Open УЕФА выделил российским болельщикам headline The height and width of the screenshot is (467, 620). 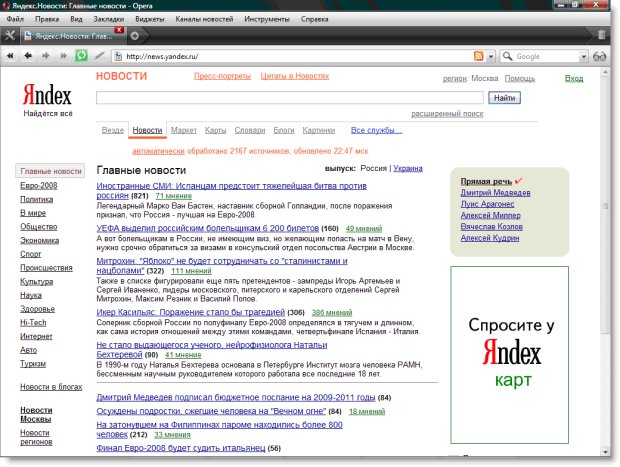208,228
